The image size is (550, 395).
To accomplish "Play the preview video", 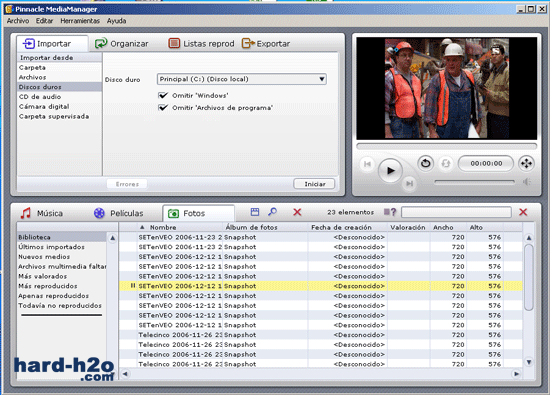I will coord(390,170).
